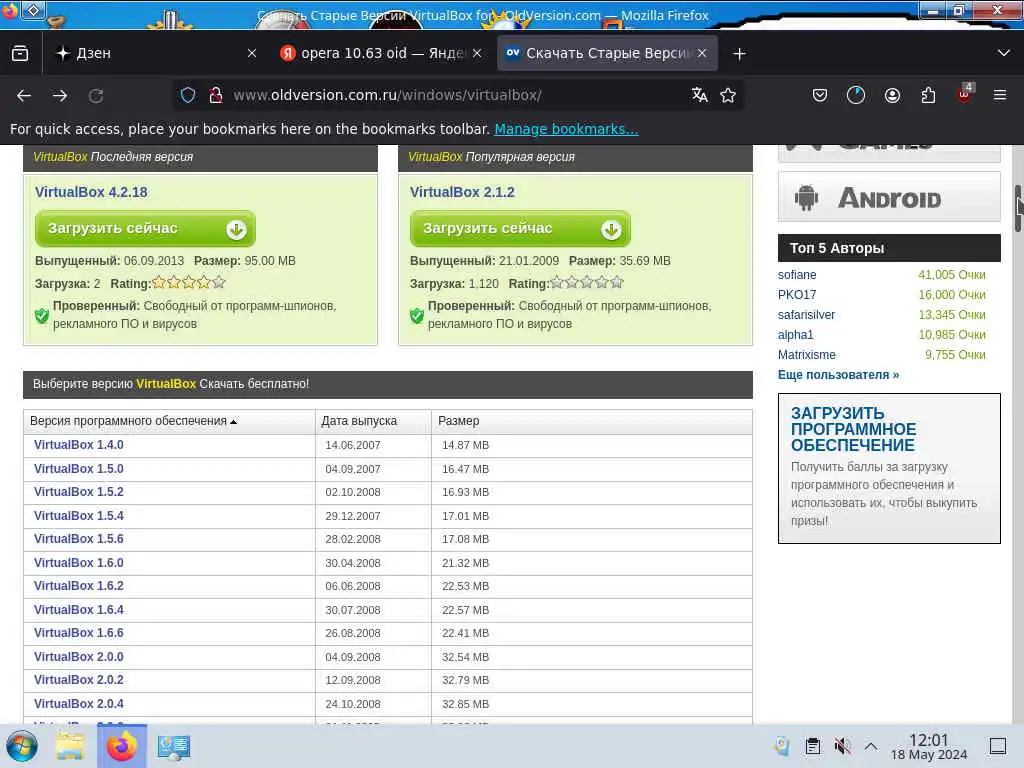Download VirtualBox 4.2.18 with Загрузить сейчас

tap(145, 229)
